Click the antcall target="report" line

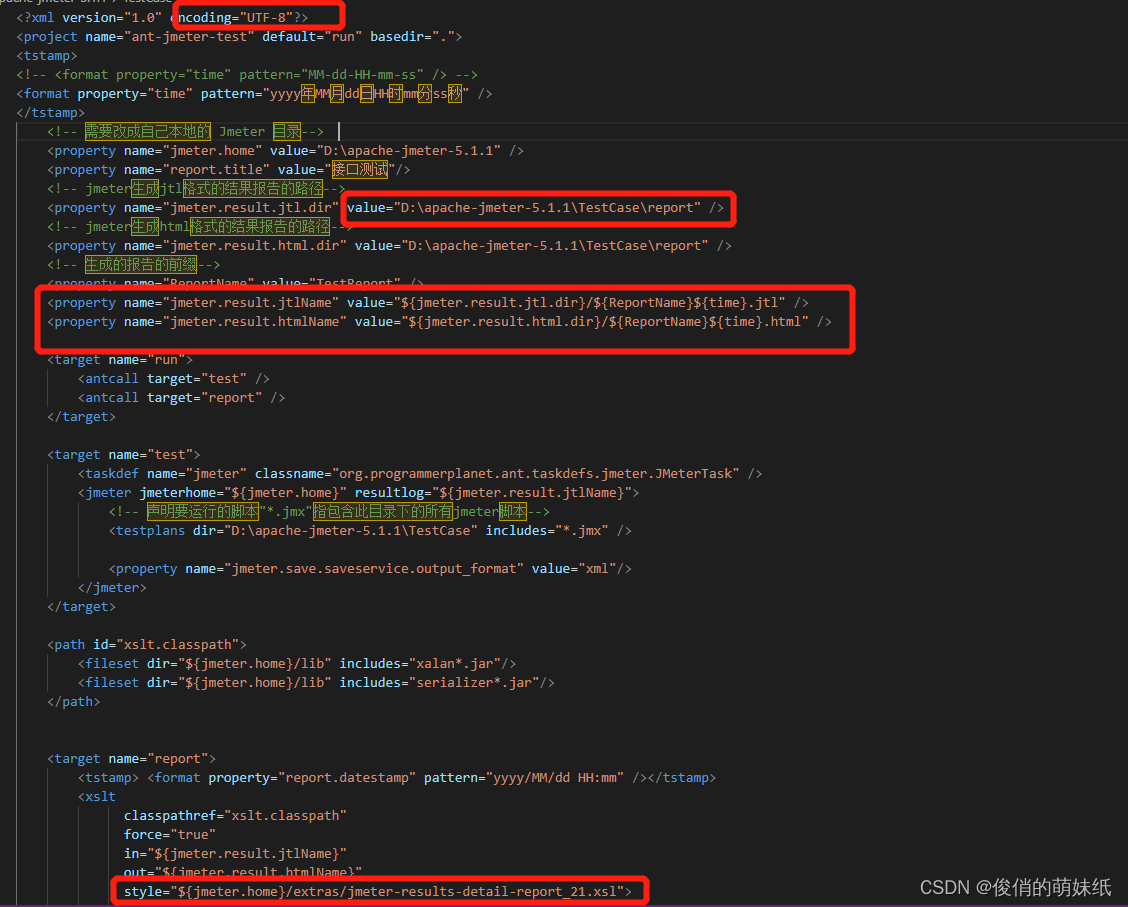coord(181,398)
